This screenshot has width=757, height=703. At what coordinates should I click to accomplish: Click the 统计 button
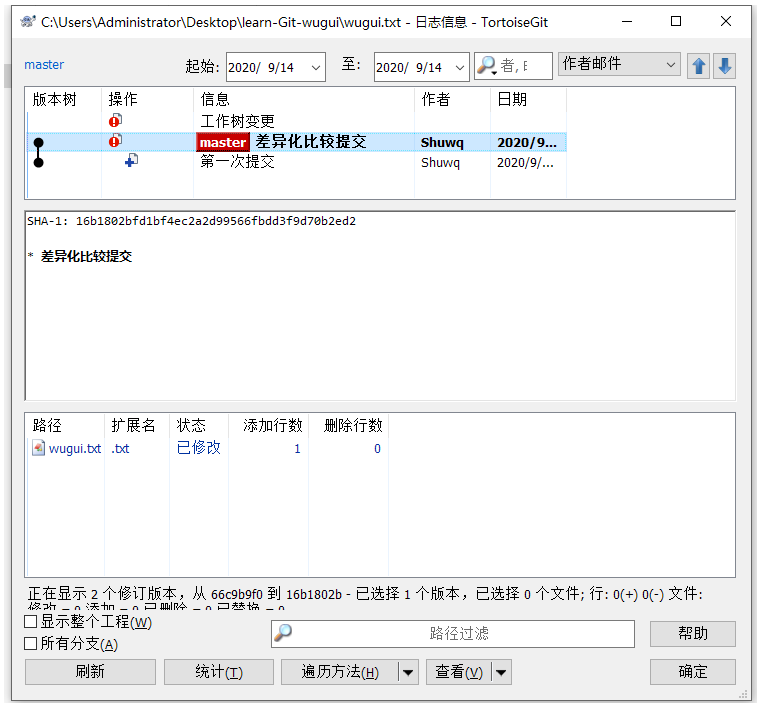(x=219, y=672)
